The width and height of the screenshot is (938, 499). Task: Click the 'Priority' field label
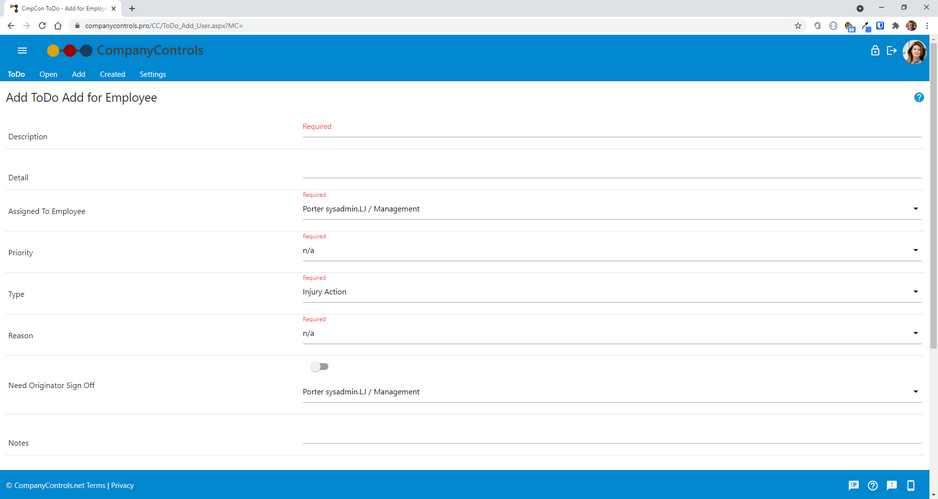[20, 252]
